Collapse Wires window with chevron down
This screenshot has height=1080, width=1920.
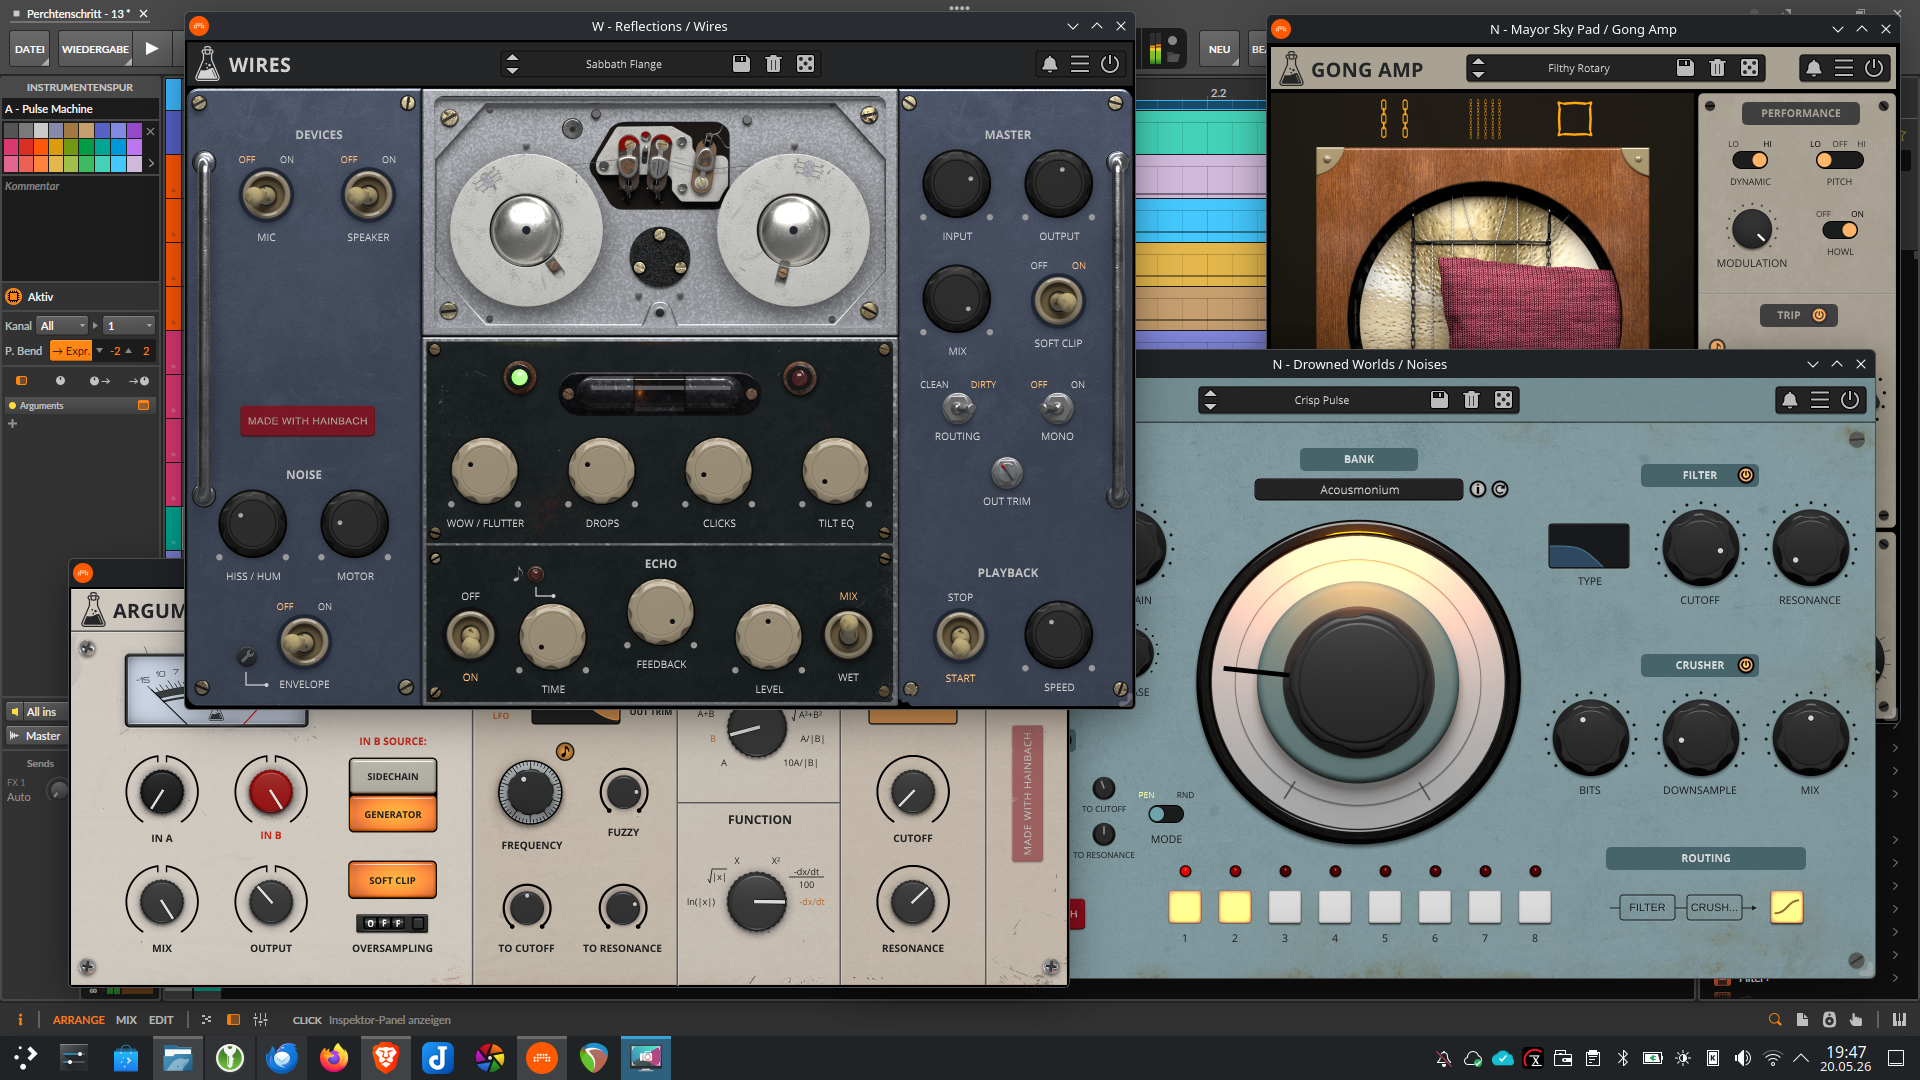click(x=1073, y=26)
